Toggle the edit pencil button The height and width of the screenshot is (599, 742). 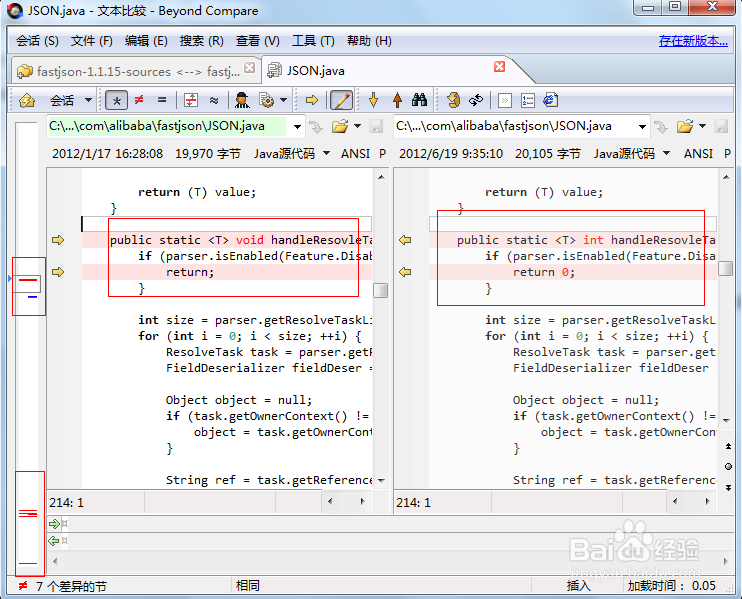point(341,100)
